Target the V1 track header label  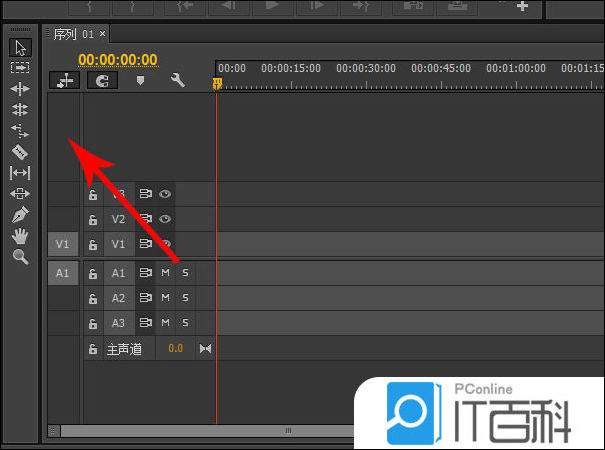pyautogui.click(x=119, y=244)
